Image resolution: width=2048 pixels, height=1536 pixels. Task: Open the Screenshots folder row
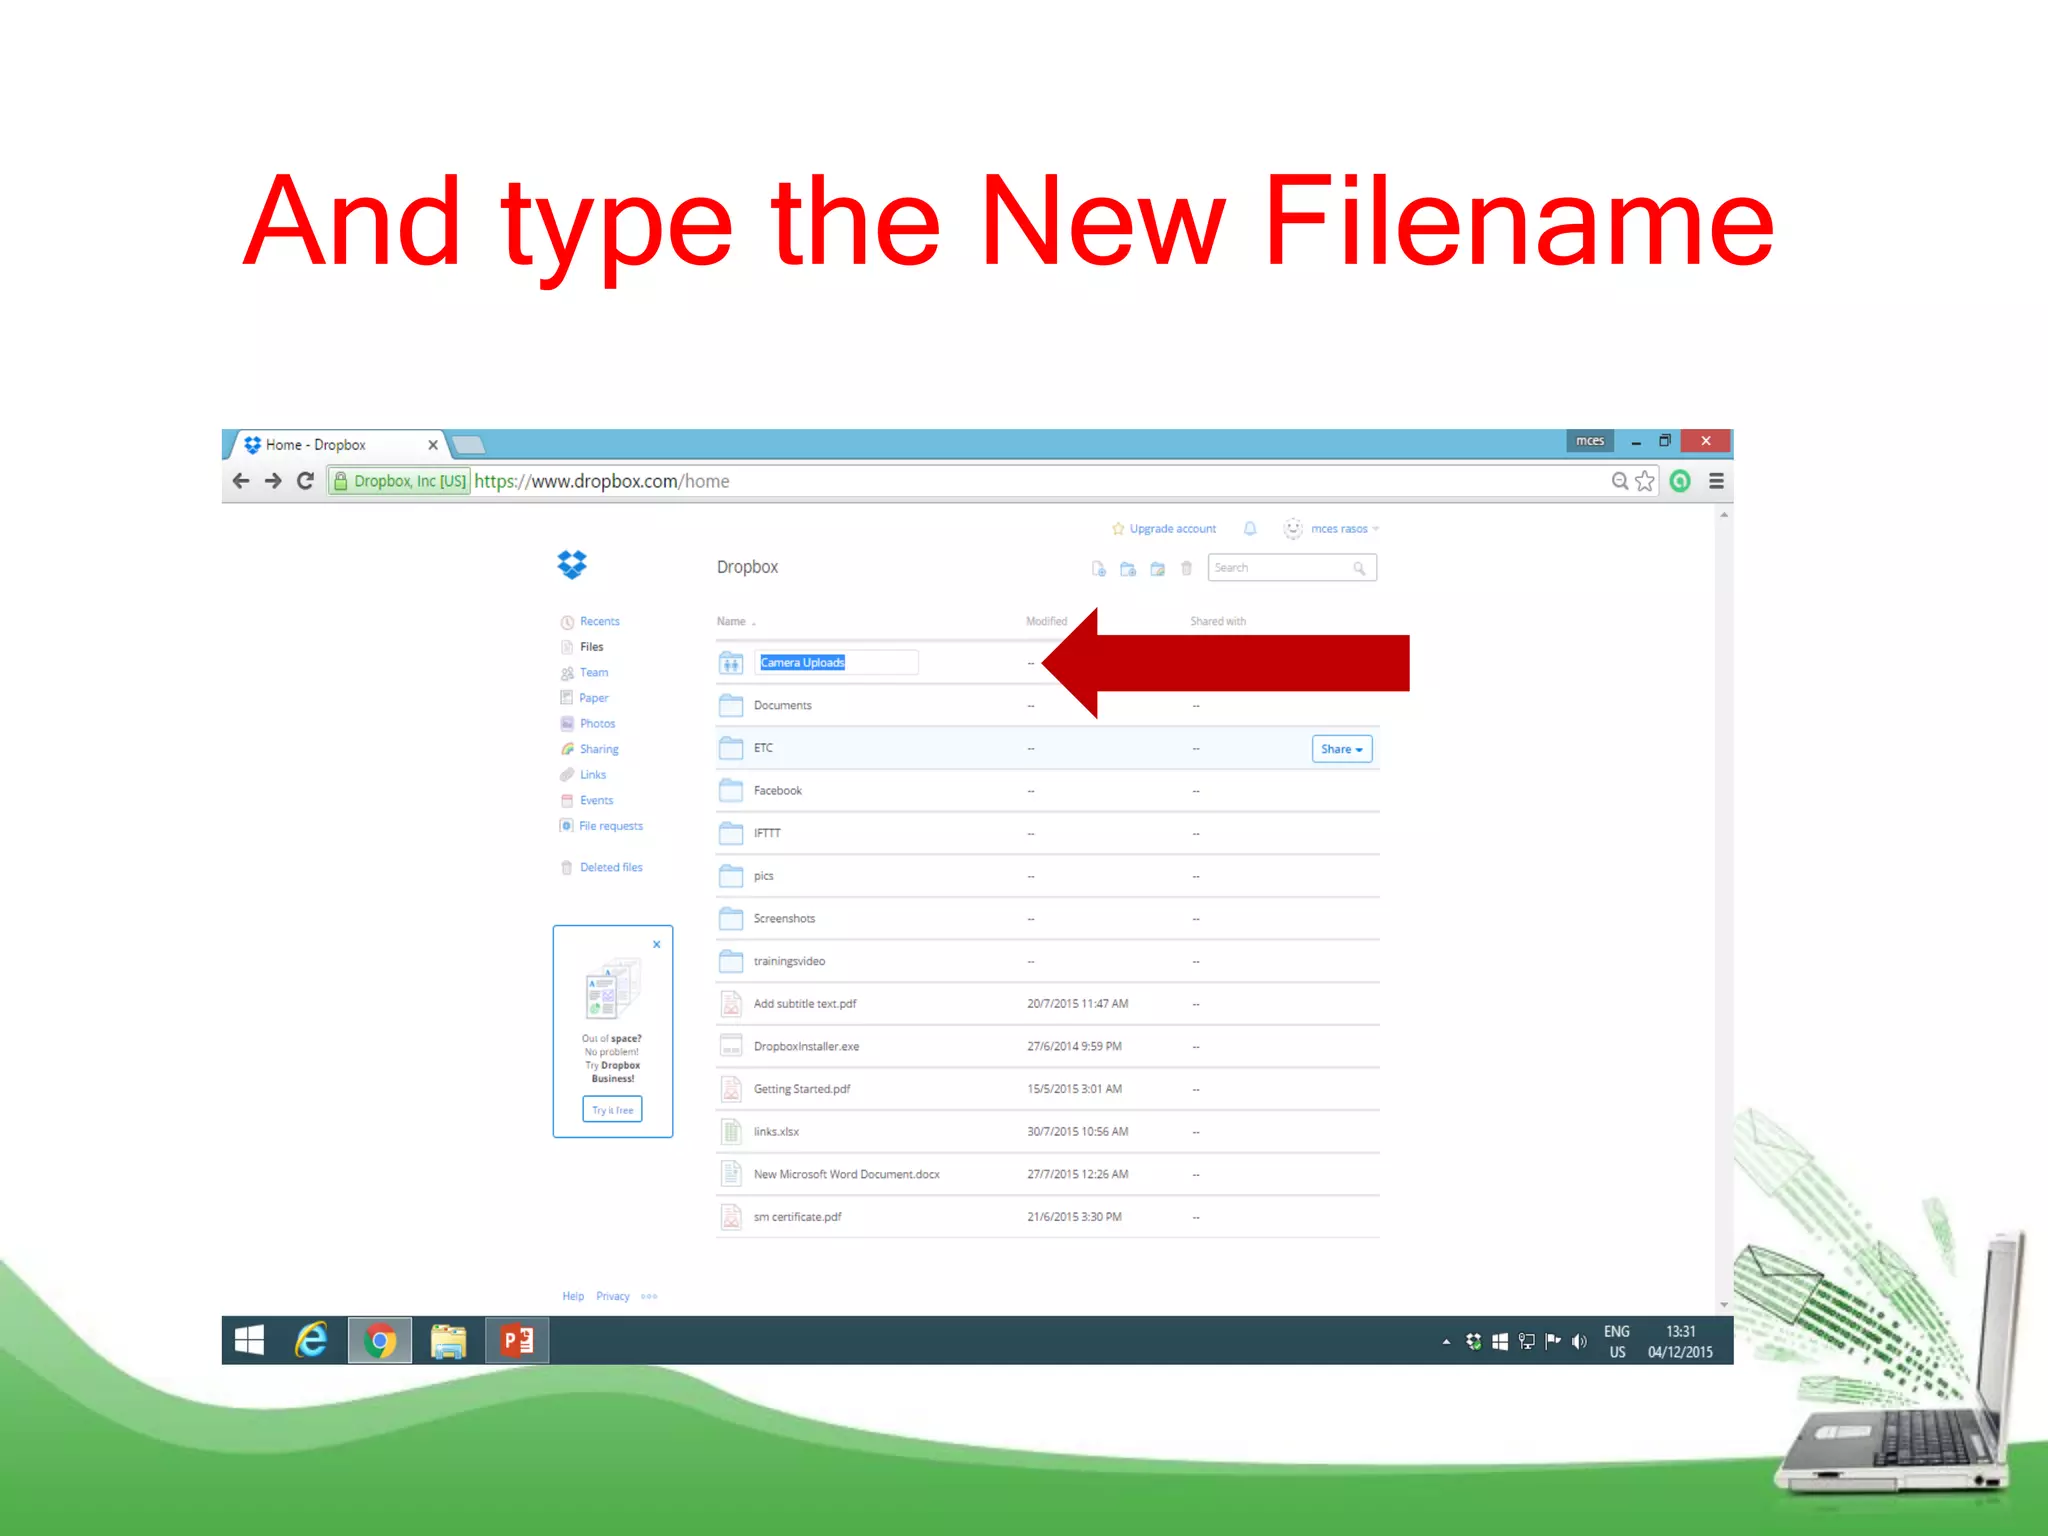(x=1047, y=918)
